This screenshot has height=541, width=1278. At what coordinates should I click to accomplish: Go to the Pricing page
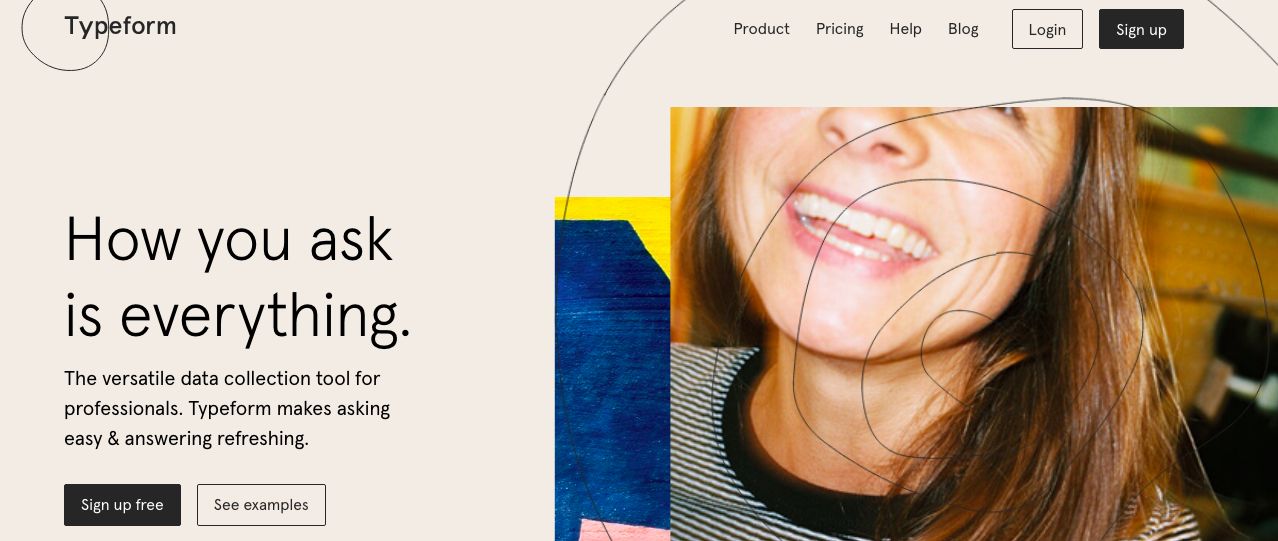coord(839,29)
